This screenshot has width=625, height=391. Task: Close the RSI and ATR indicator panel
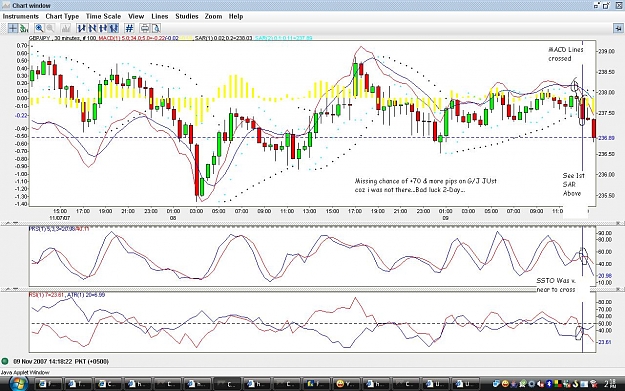[x=618, y=289]
